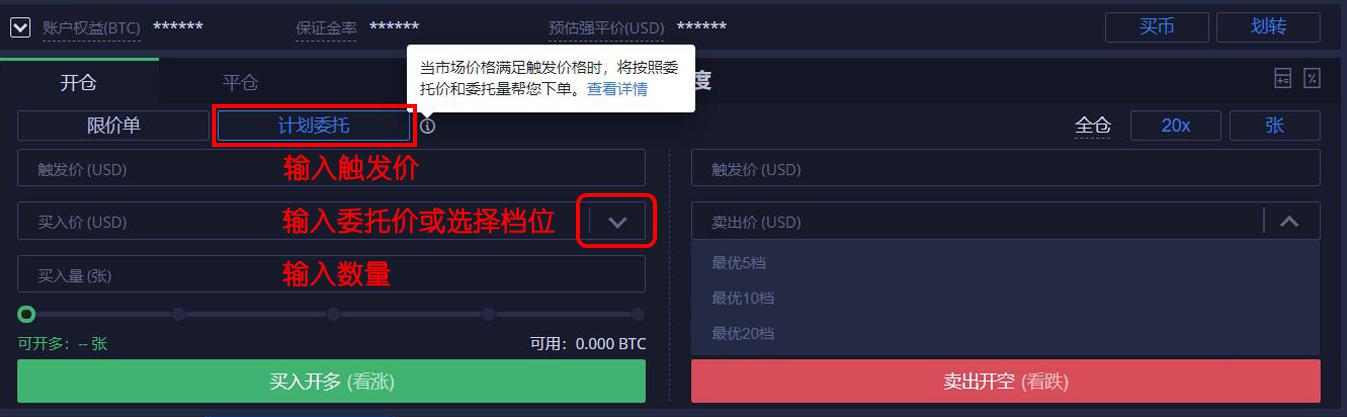1347x417 pixels.
Task: Select the 最优10档 option
Action: pyautogui.click(x=743, y=298)
